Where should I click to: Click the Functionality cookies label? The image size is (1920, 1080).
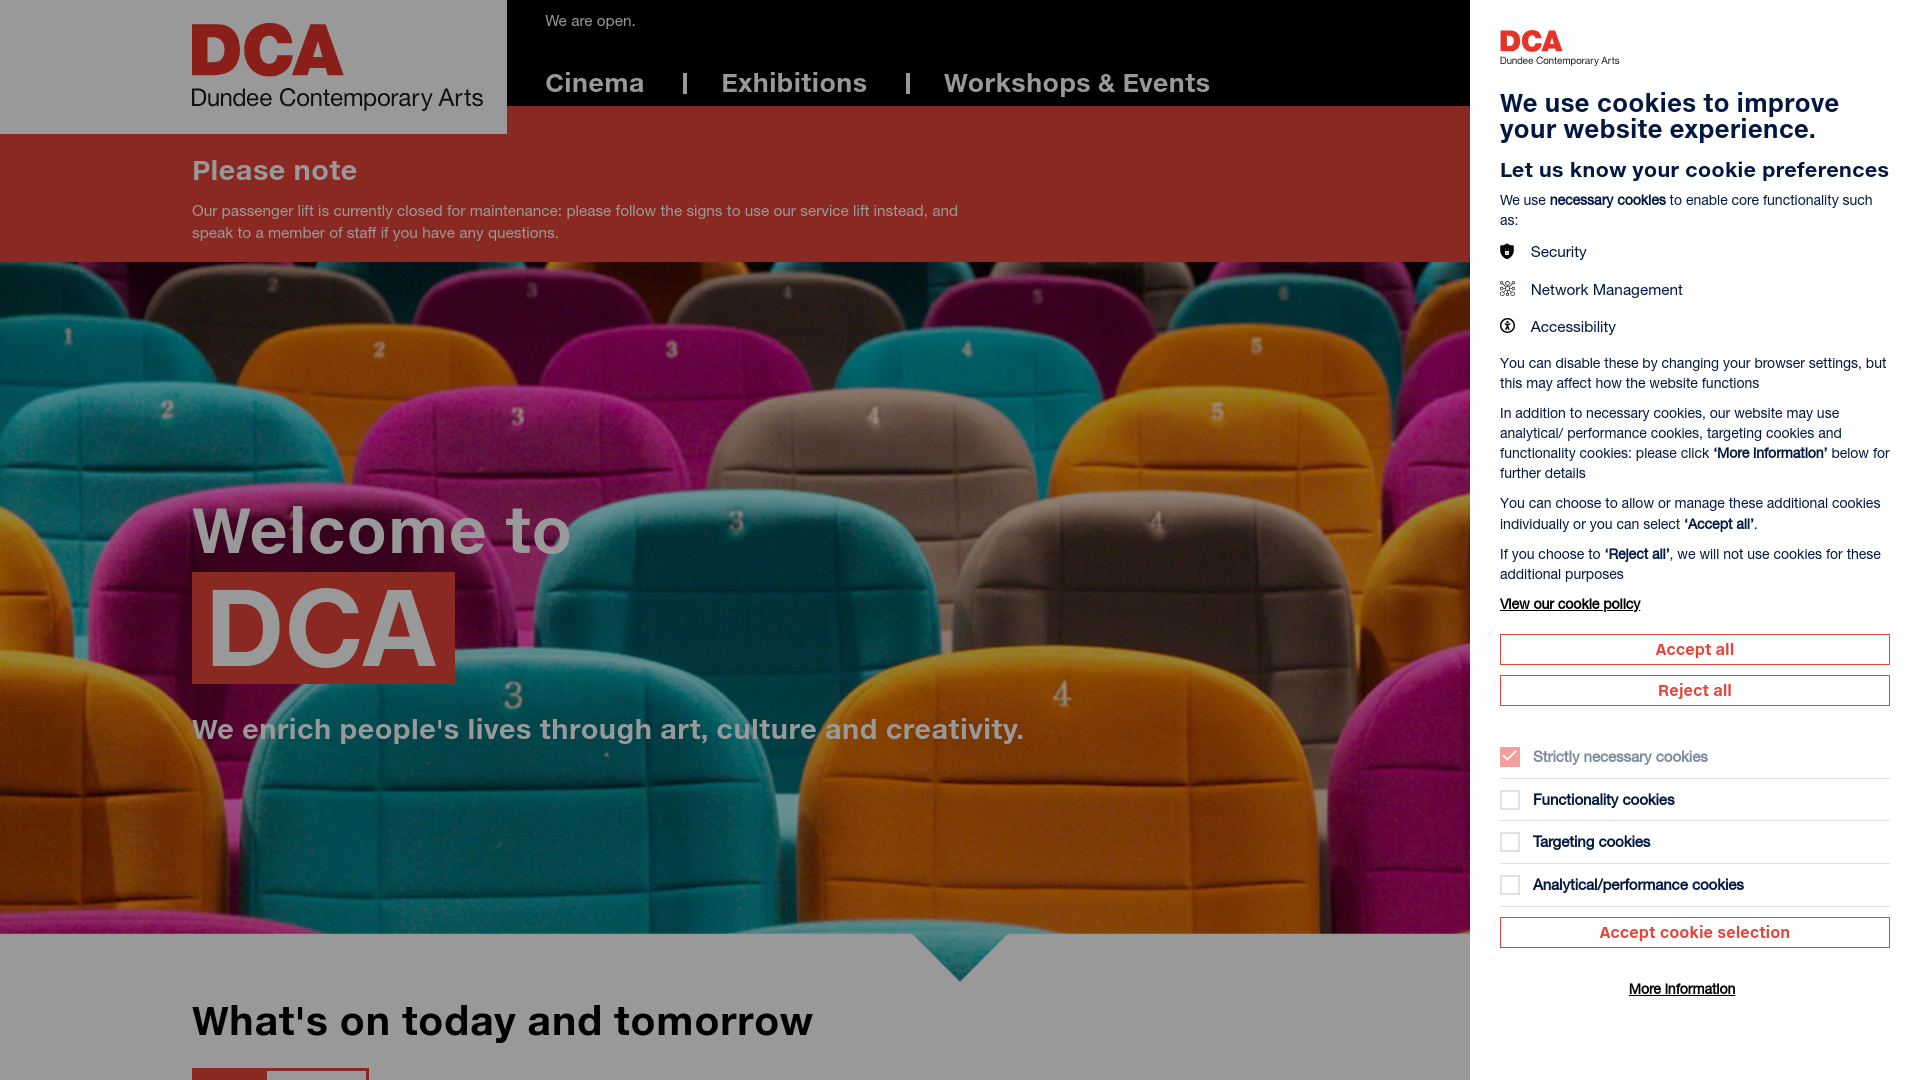pos(1603,800)
